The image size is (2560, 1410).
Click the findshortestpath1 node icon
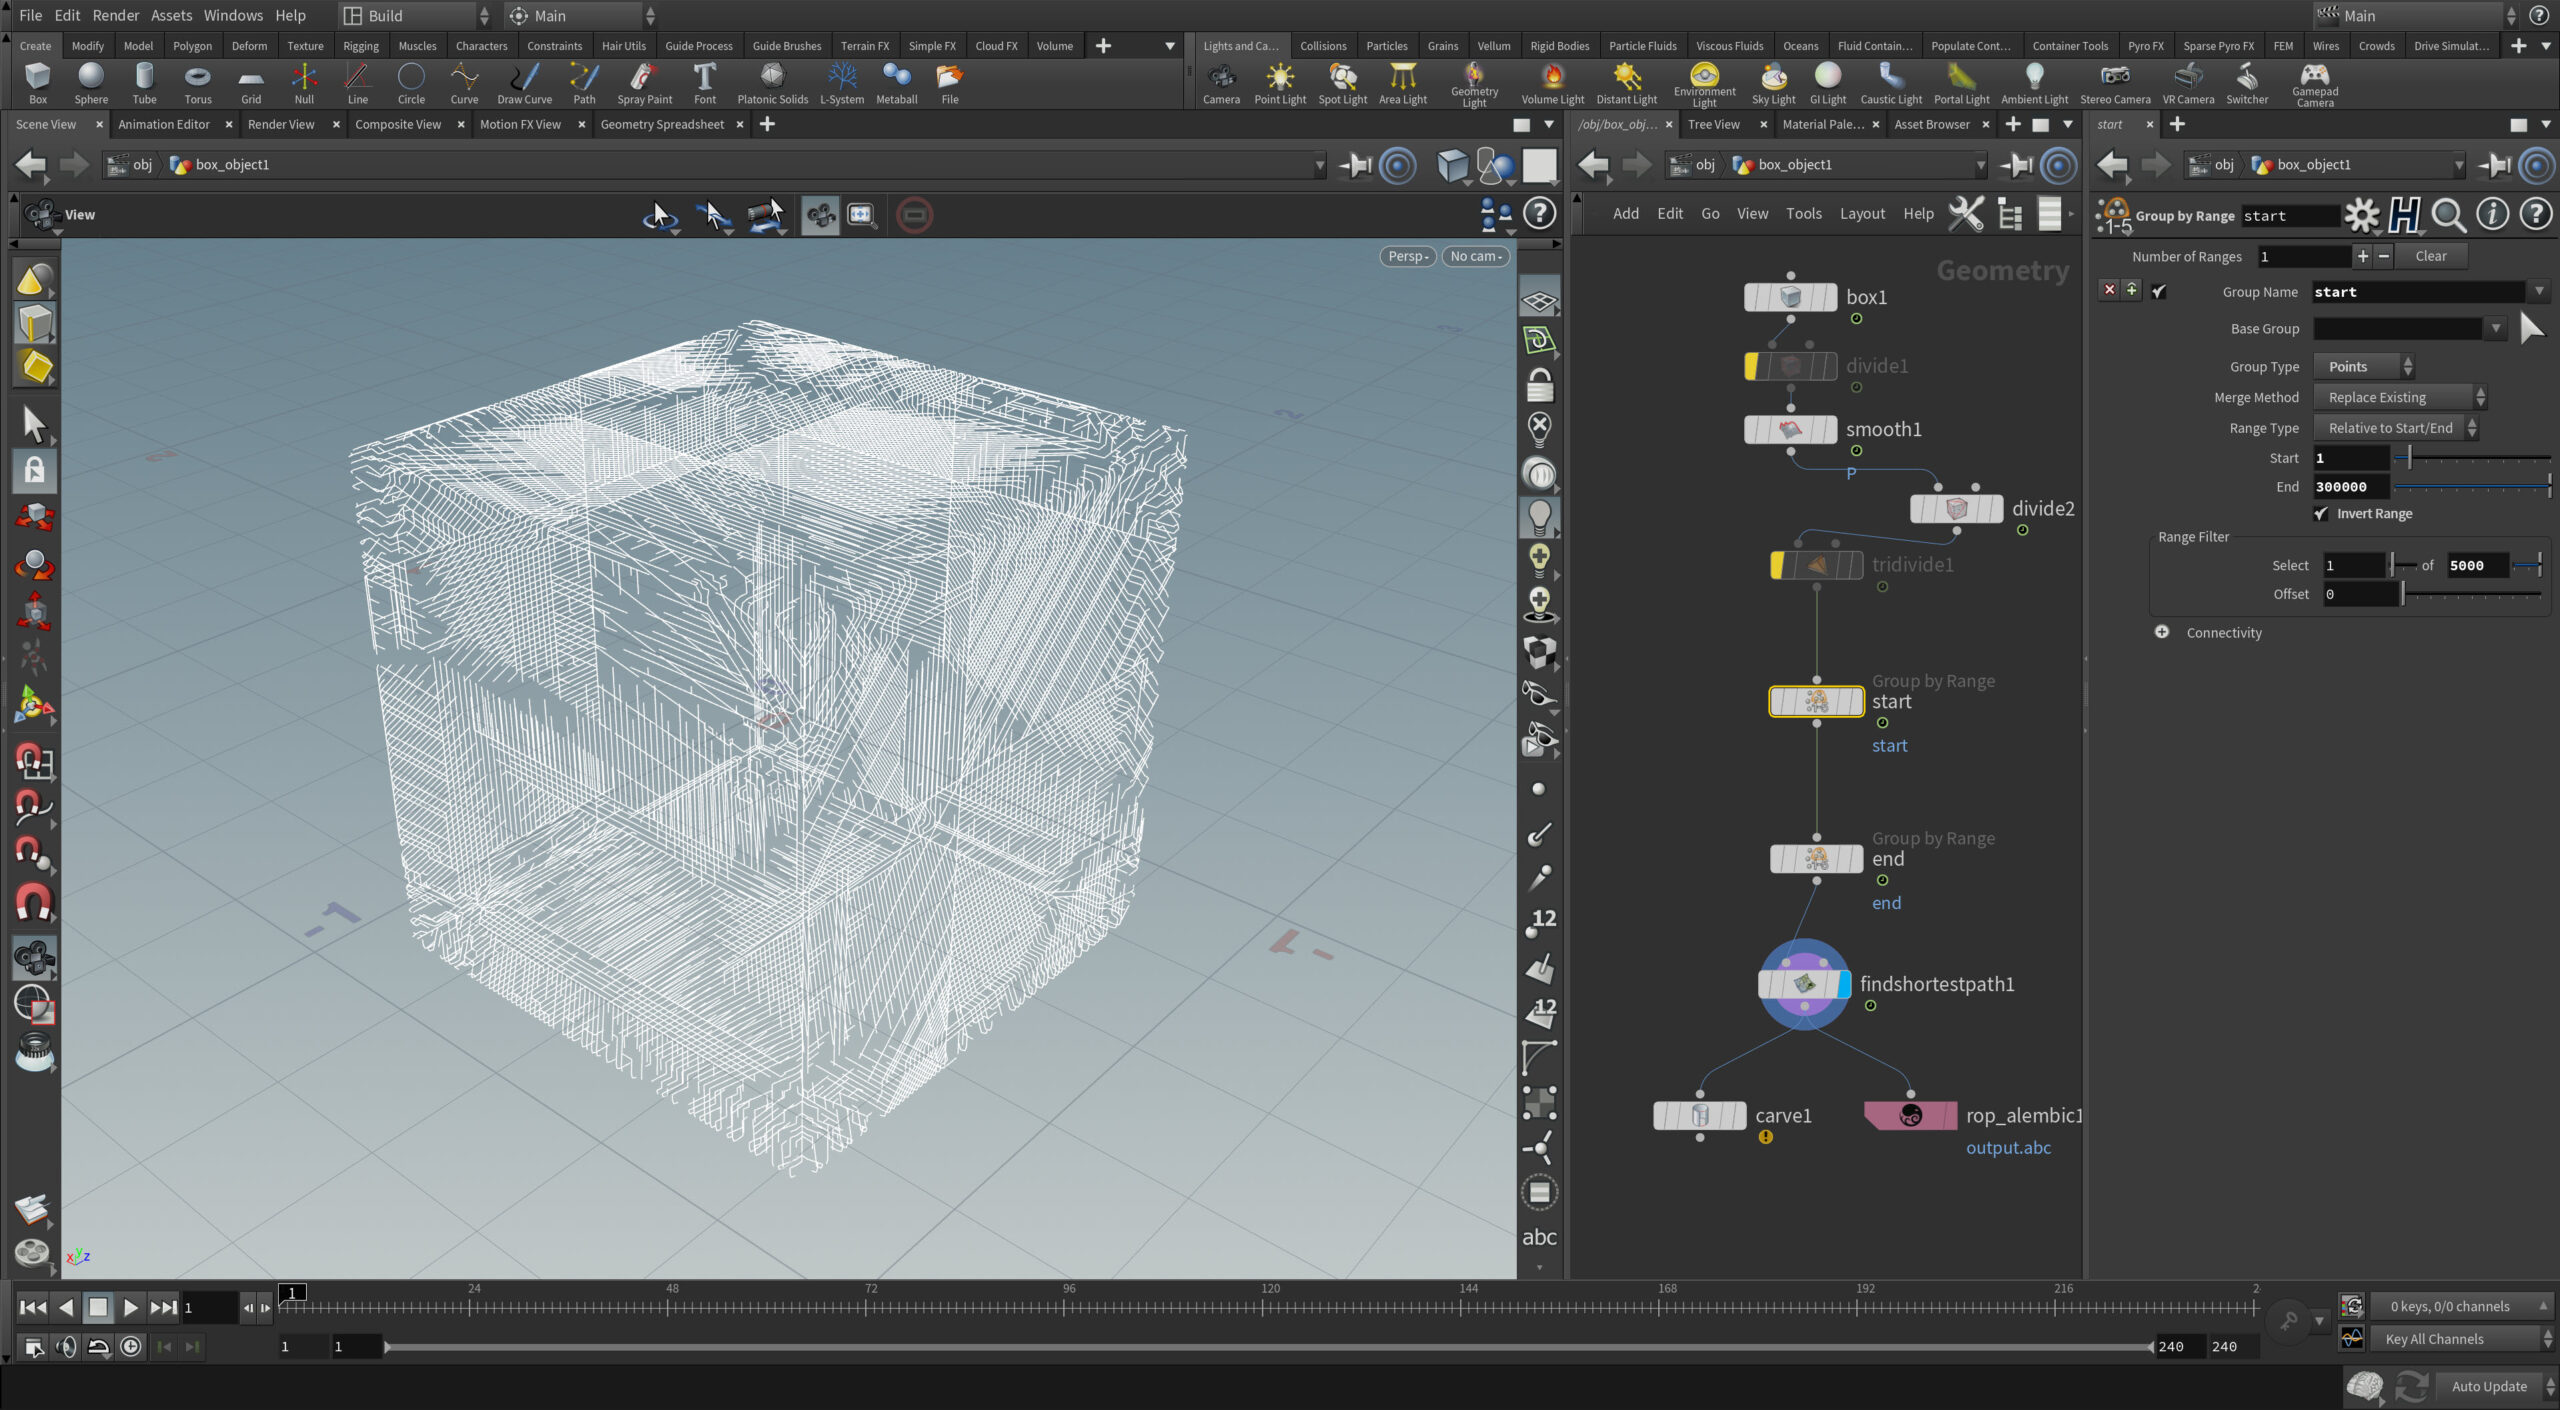[1804, 984]
